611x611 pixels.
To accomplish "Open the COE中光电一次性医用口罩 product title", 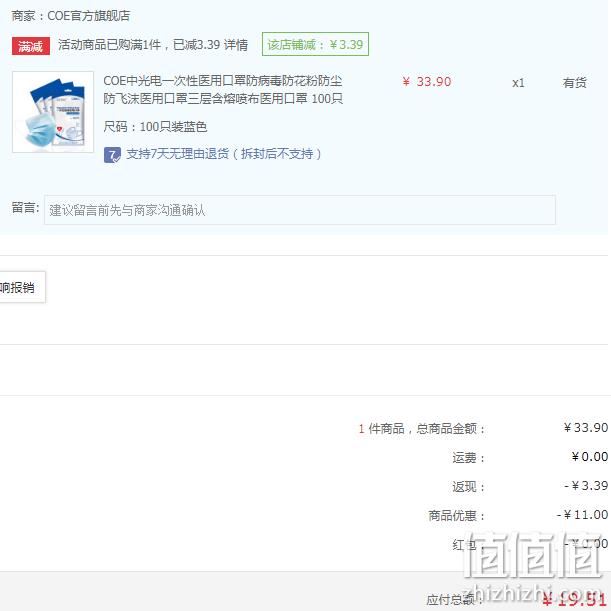I will (x=223, y=90).
